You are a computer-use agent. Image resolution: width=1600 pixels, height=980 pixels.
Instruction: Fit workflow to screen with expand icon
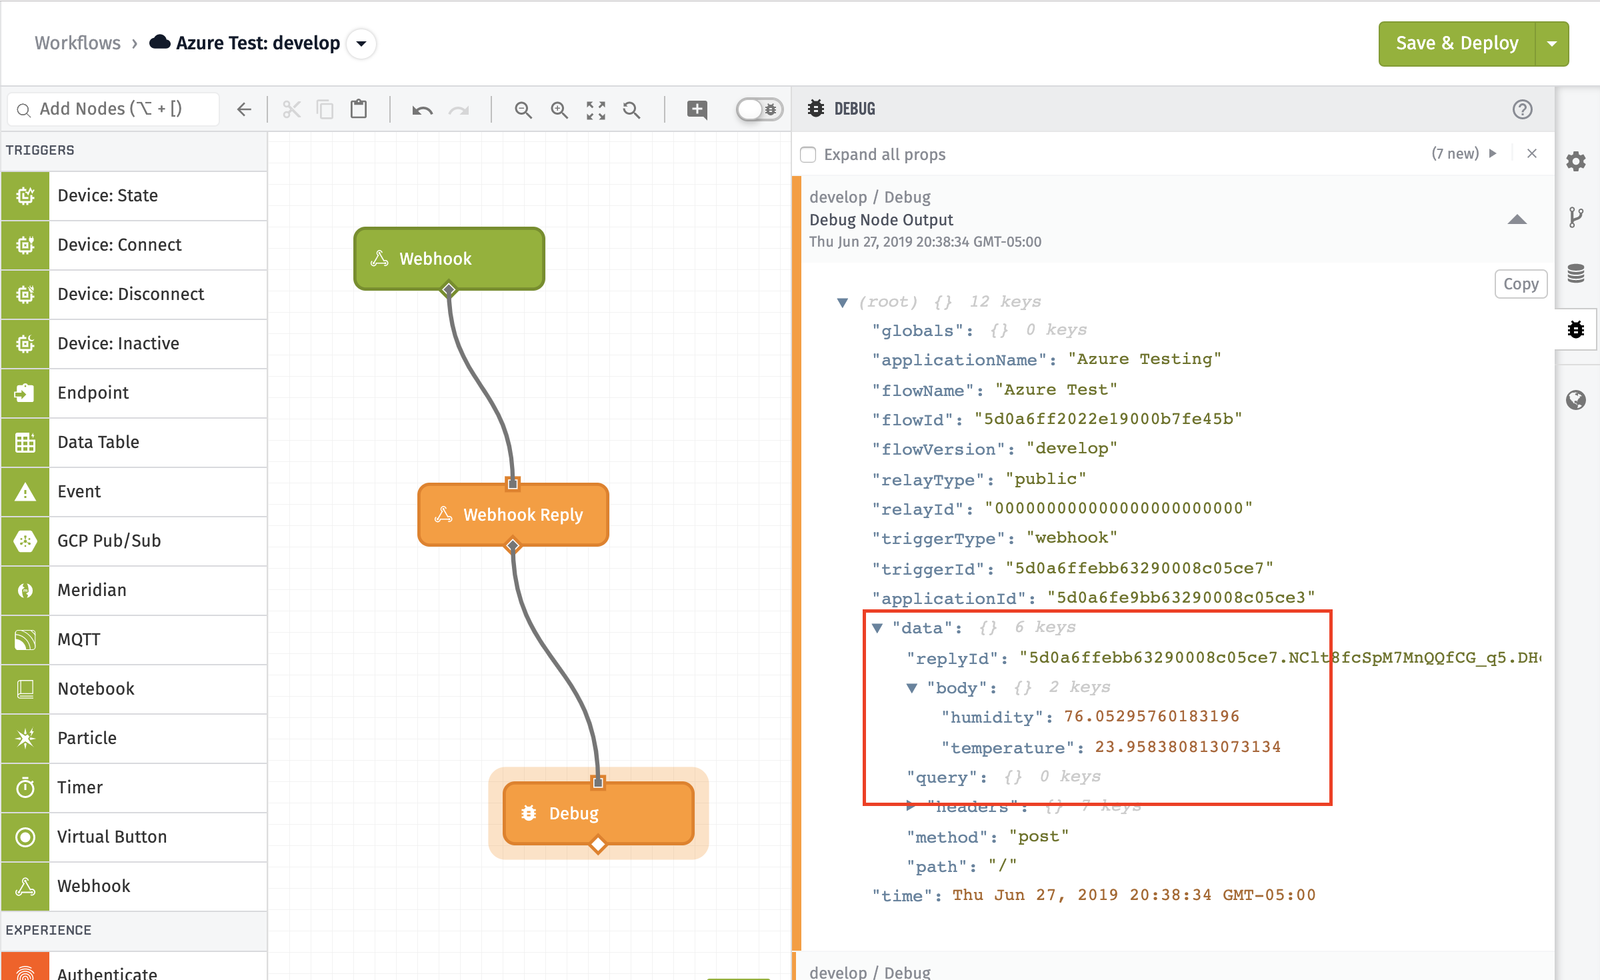coord(595,110)
